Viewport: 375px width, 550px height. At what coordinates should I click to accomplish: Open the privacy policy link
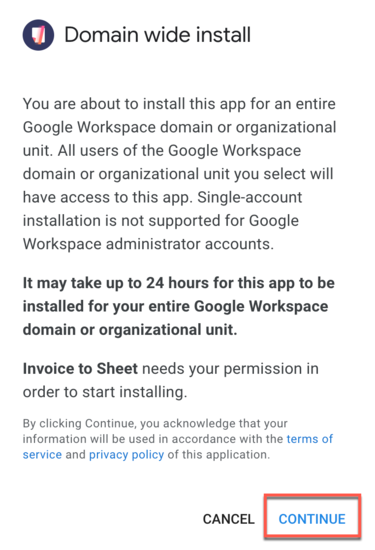(126, 455)
